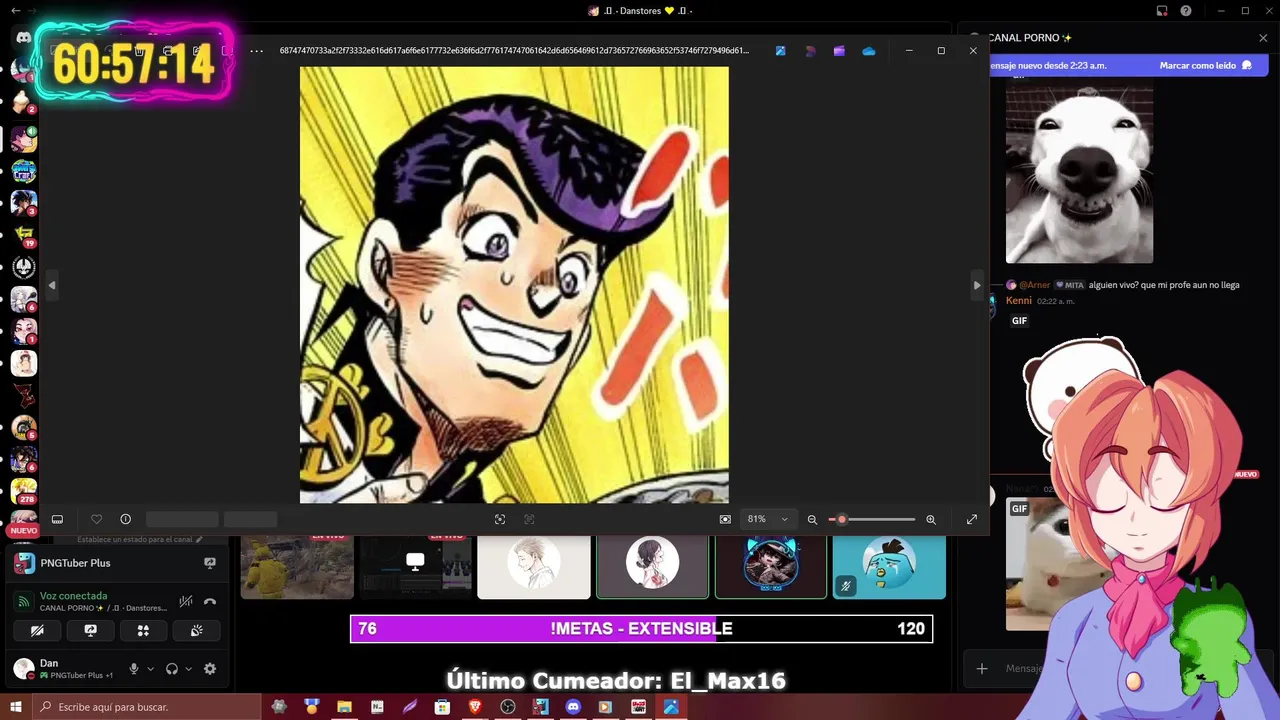
Task: Open OneDrive from the Photos title bar
Action: 869,51
